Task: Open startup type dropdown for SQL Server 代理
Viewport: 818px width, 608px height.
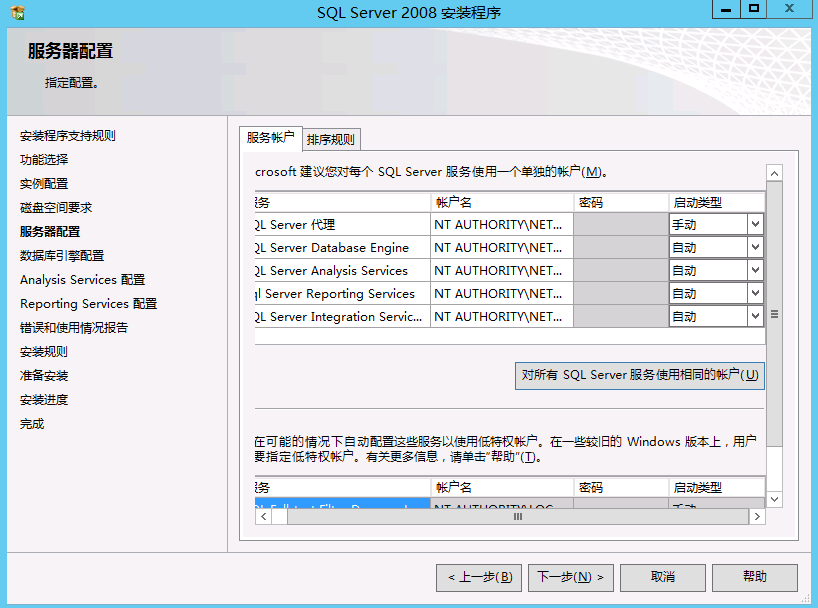Action: coord(755,224)
